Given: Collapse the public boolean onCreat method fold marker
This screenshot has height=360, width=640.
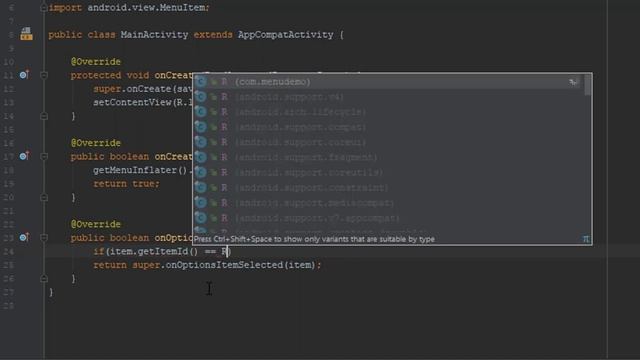Looking at the screenshot, I should (44, 156).
